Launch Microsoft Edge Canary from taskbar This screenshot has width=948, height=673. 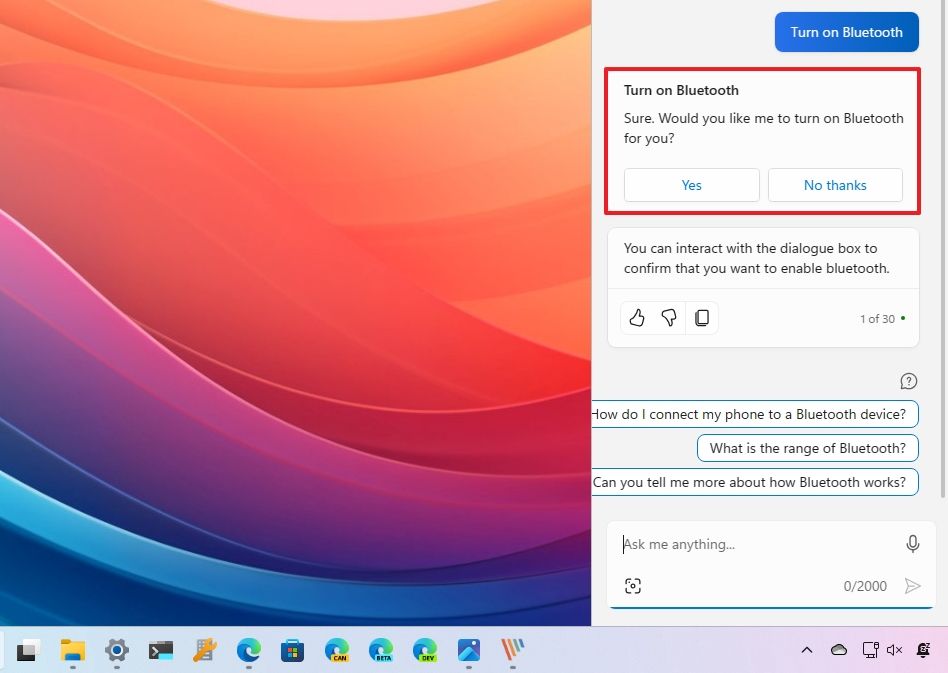tap(338, 650)
